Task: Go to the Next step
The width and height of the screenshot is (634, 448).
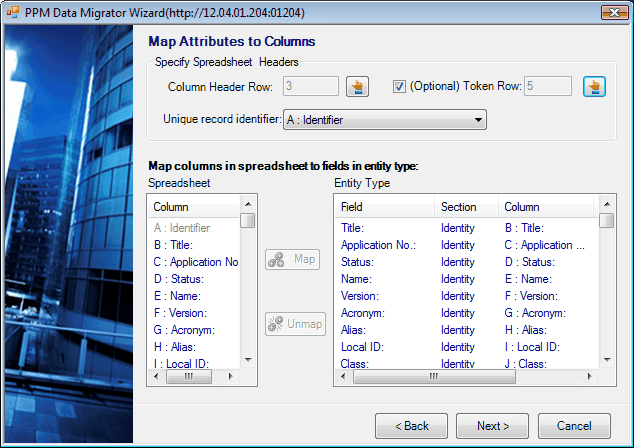Action: pos(492,426)
